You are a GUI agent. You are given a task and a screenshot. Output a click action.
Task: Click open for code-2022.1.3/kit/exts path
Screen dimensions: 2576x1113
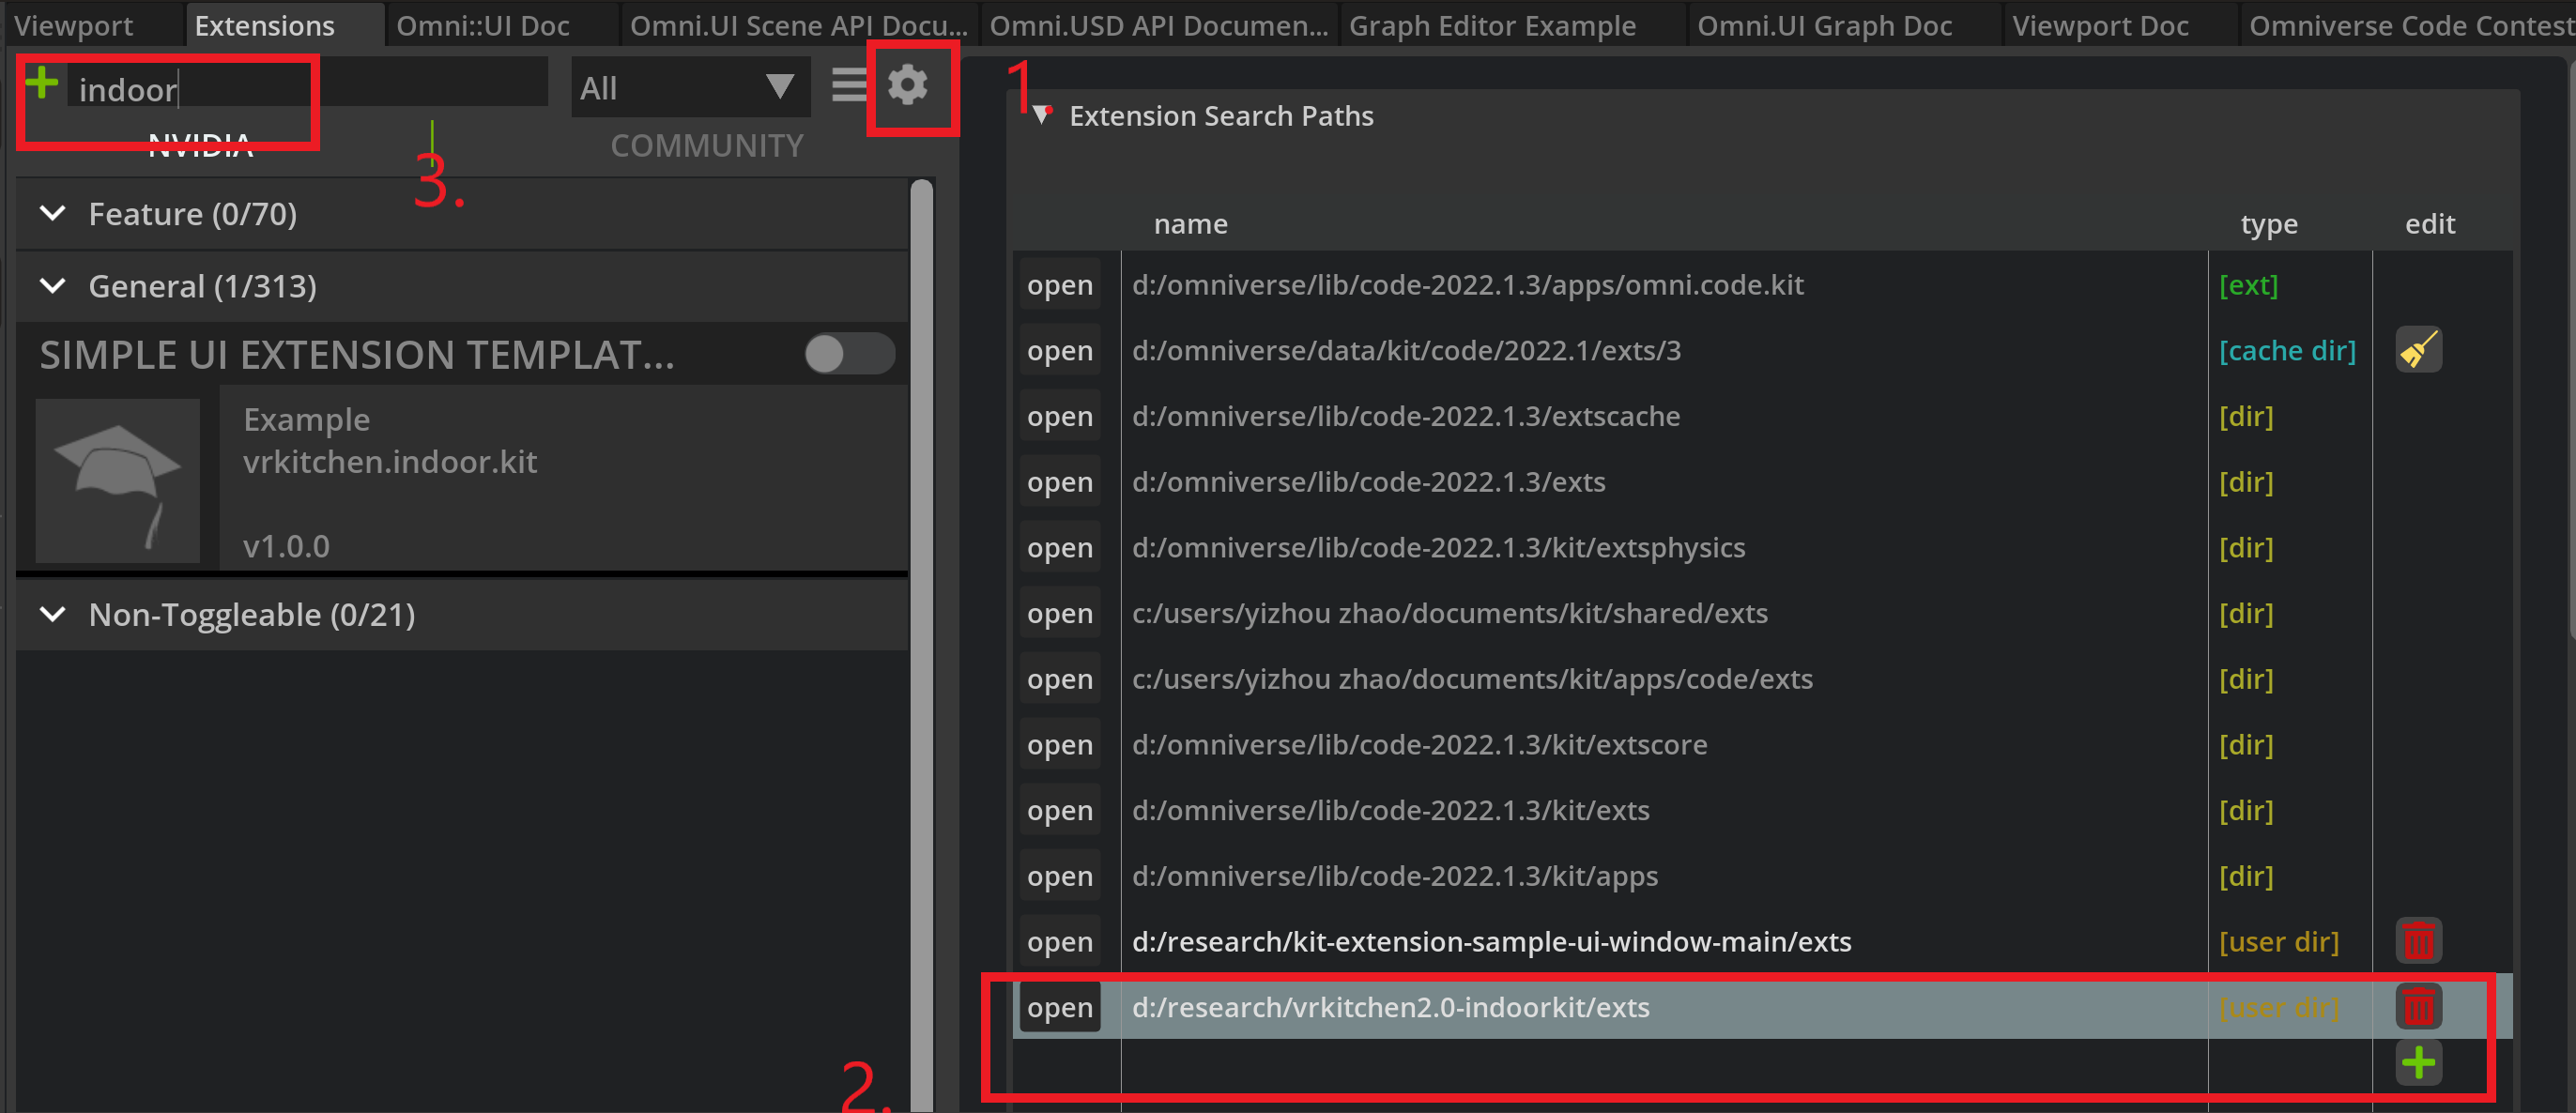click(1060, 810)
